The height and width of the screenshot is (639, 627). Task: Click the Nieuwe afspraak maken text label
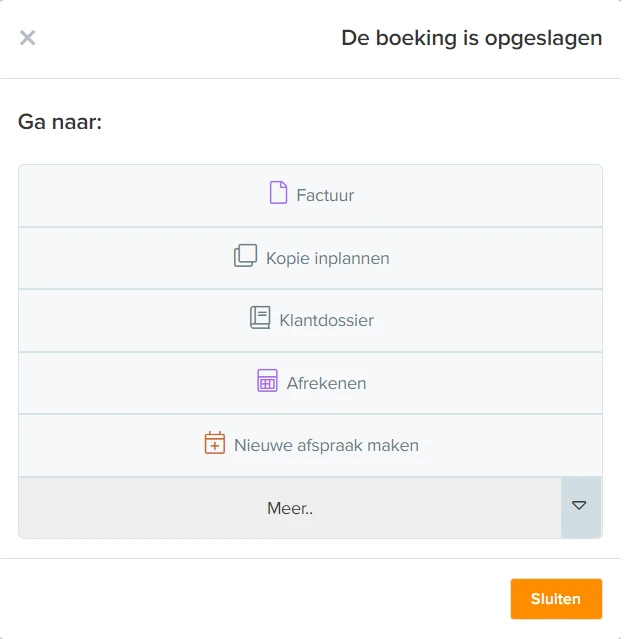326,445
